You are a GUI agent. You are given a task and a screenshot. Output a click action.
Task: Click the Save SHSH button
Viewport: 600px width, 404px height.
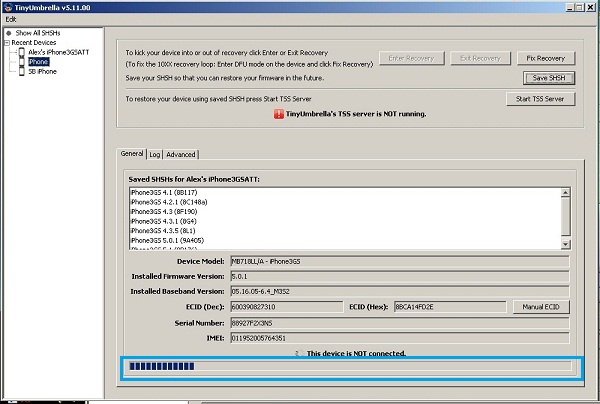(x=549, y=78)
